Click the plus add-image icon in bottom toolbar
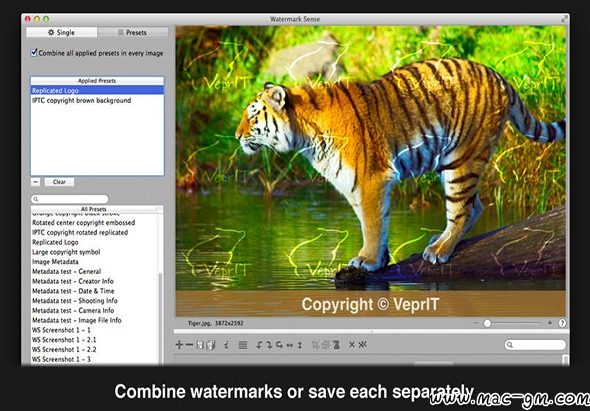This screenshot has width=590, height=411. click(179, 344)
